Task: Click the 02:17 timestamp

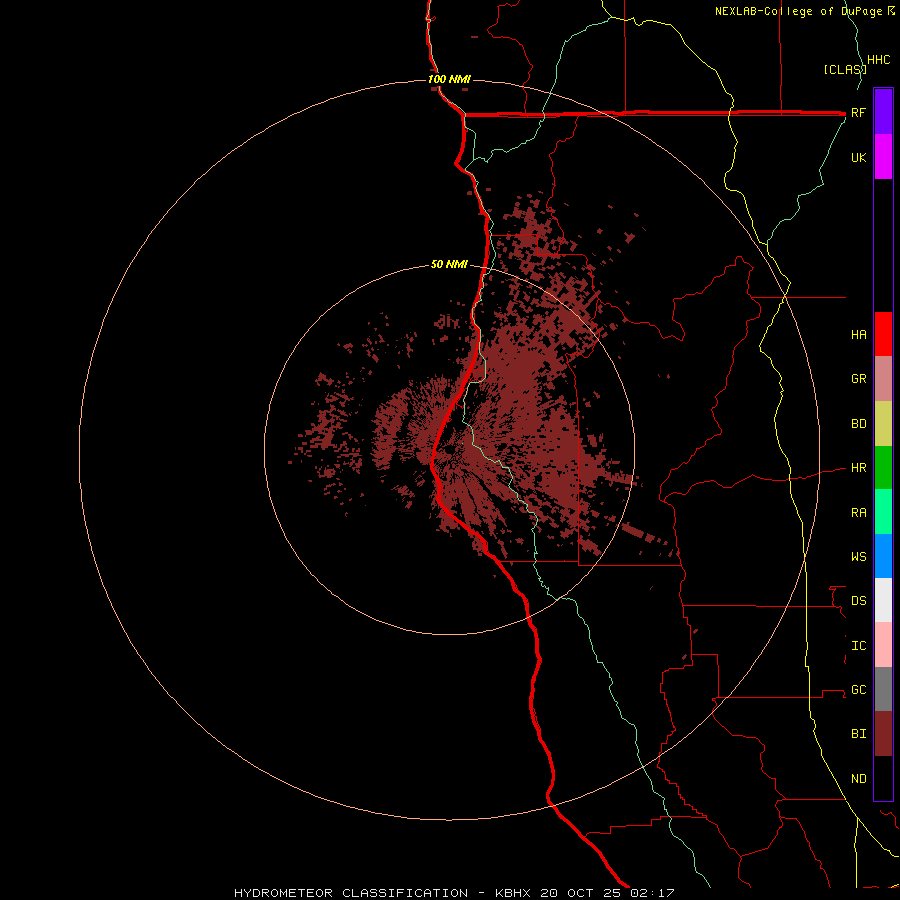Action: [652, 893]
